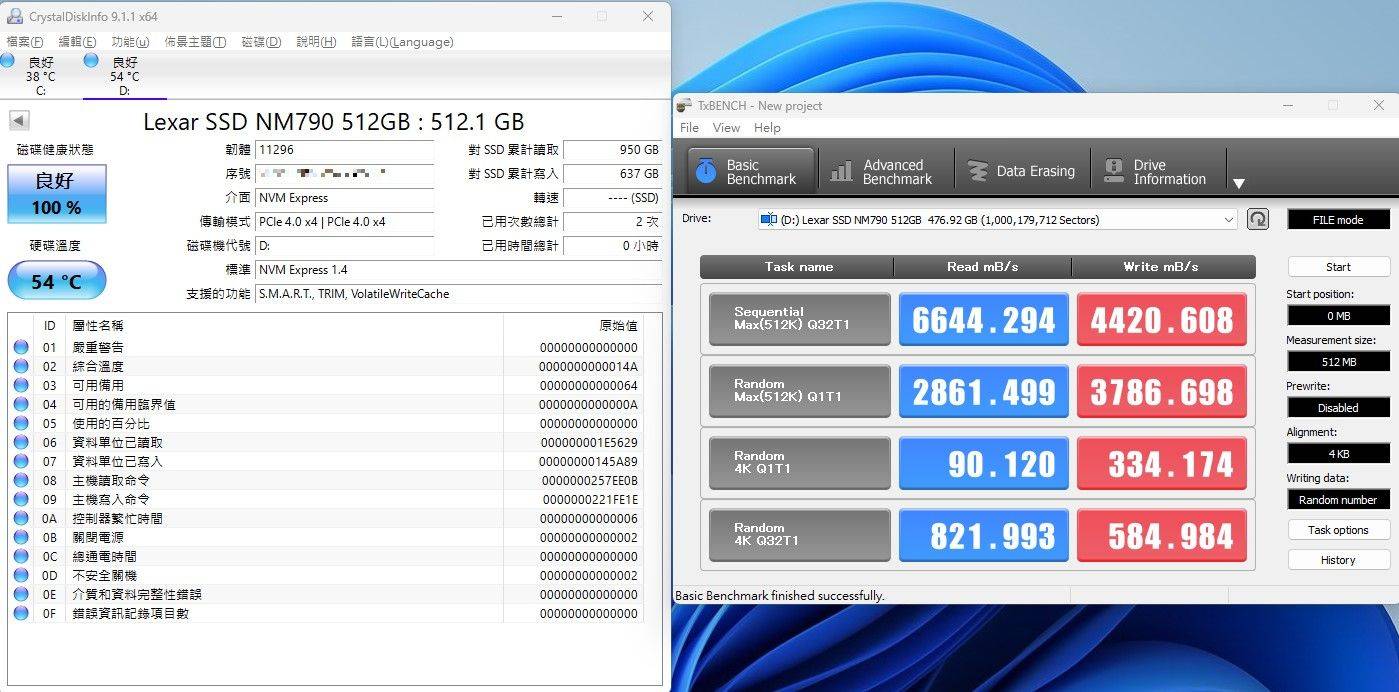Open the TxBENCH View menu
The image size is (1399, 692).
click(x=726, y=128)
